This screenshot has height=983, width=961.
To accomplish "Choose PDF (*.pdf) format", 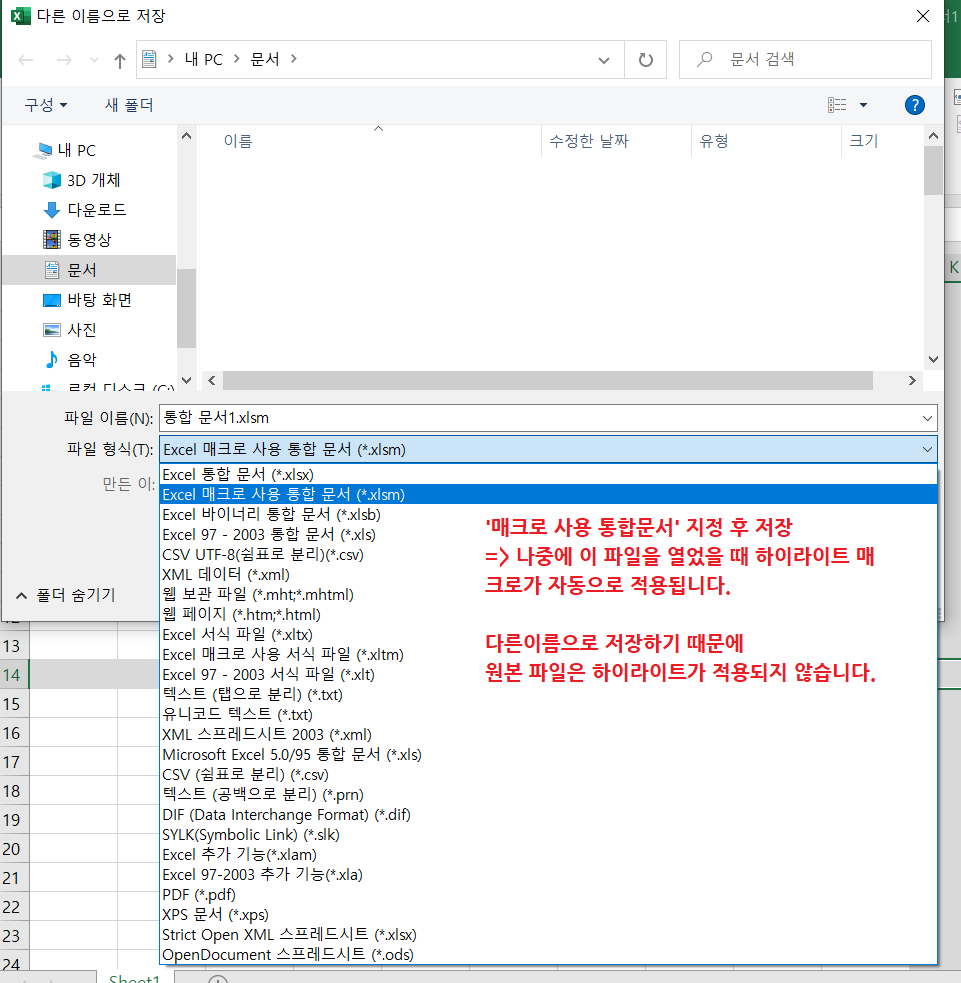I will pos(549,895).
